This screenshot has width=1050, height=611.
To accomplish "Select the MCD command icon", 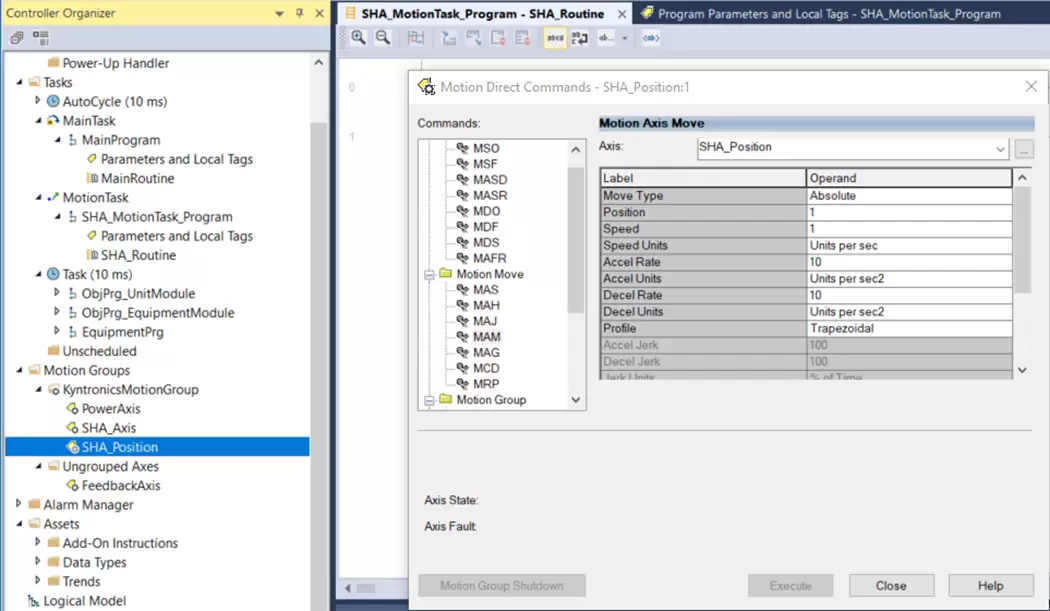I will 462,368.
